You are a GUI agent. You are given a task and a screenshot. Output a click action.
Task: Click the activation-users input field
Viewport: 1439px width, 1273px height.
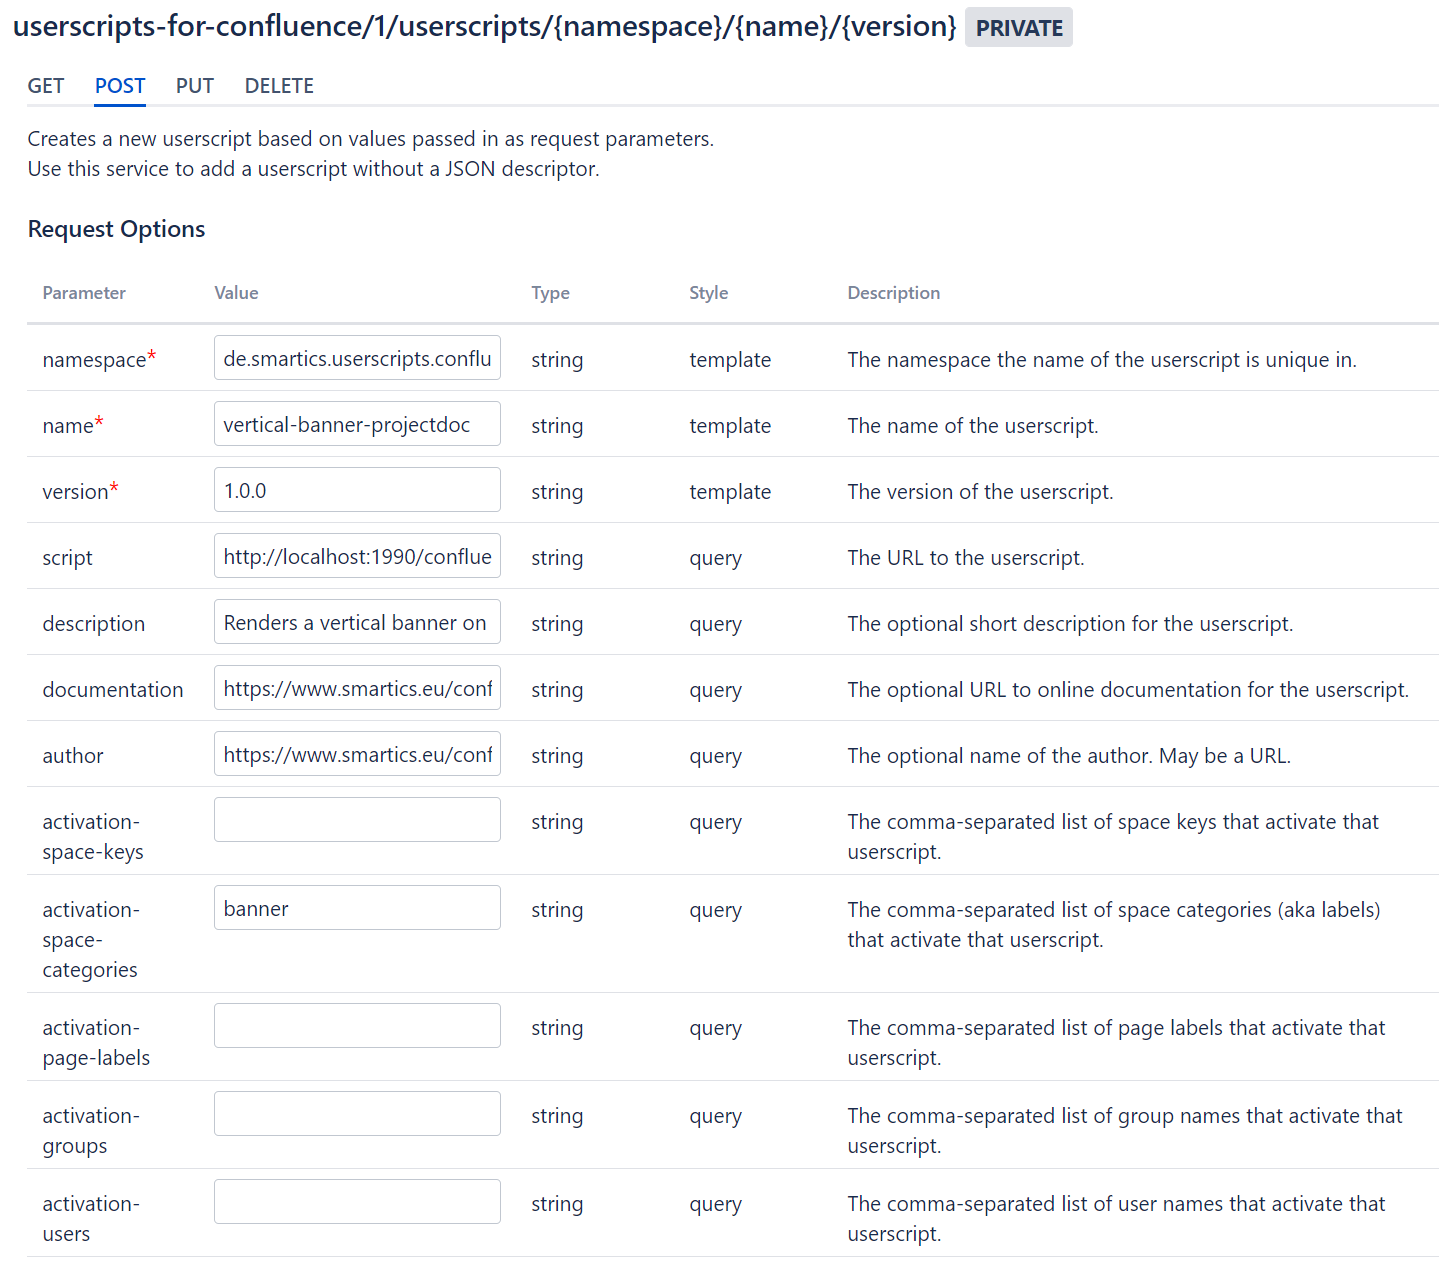coord(356,1201)
